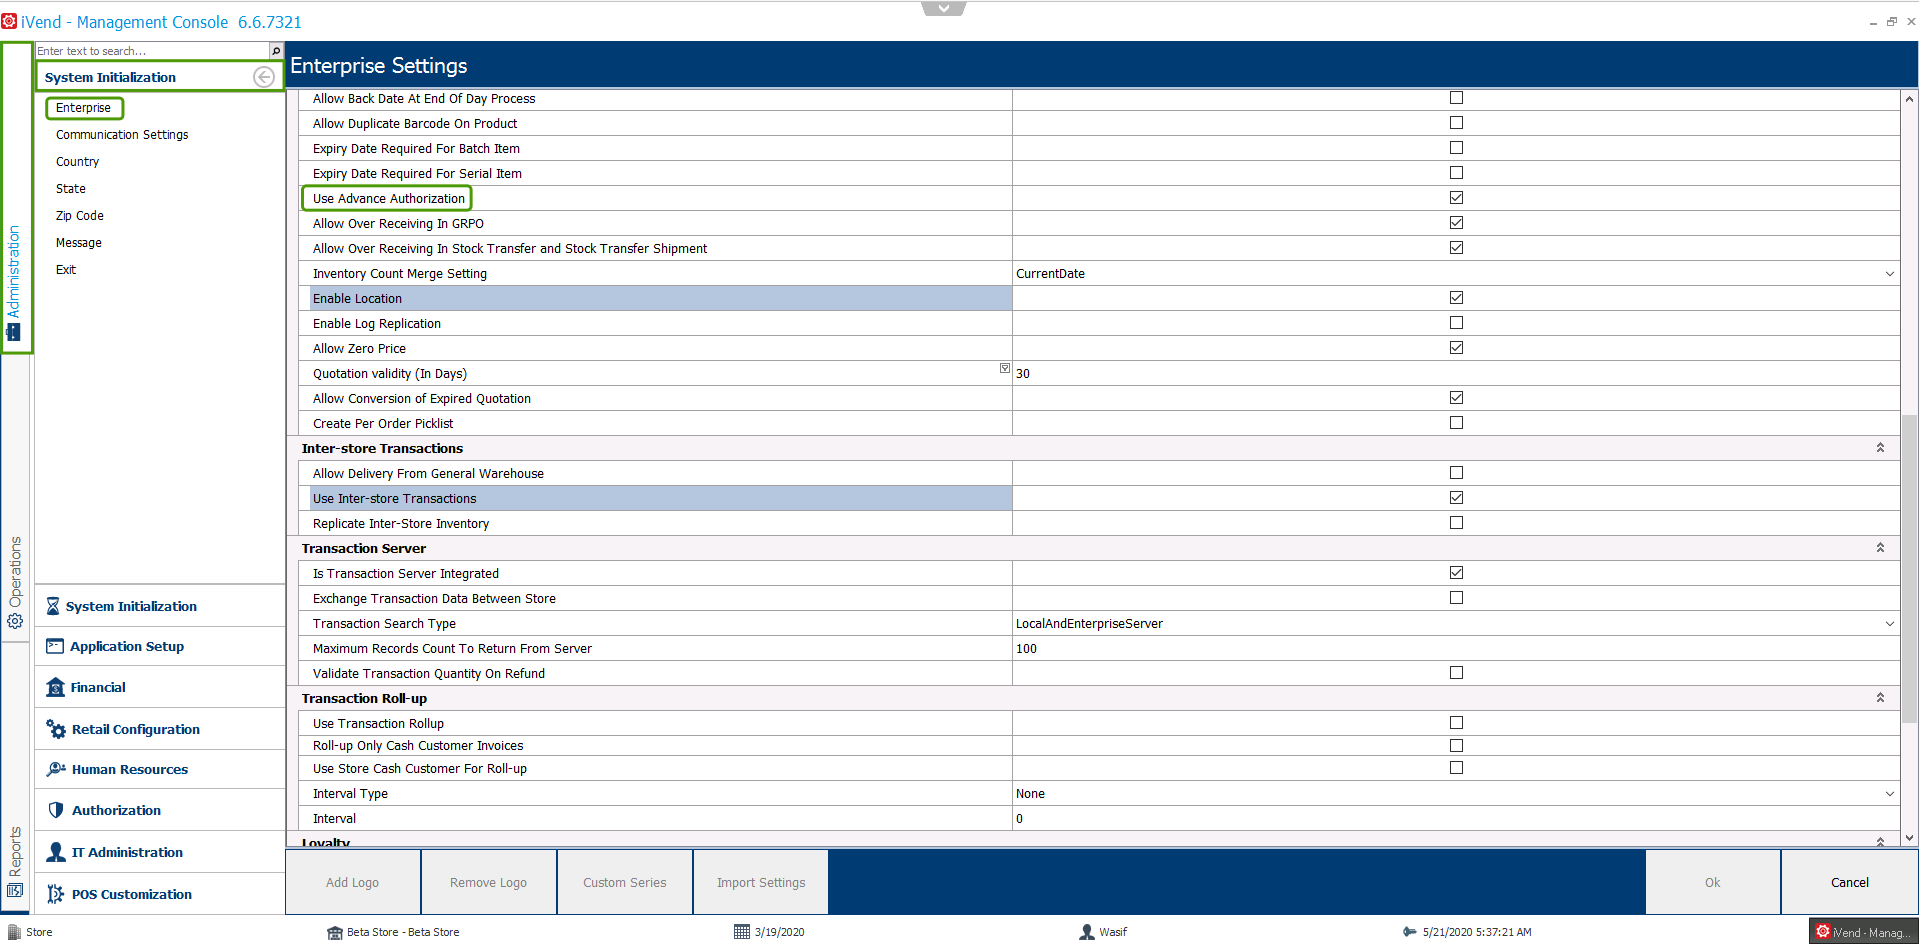The height and width of the screenshot is (944, 1919).
Task: Open the Country menu item
Action: 77,162
